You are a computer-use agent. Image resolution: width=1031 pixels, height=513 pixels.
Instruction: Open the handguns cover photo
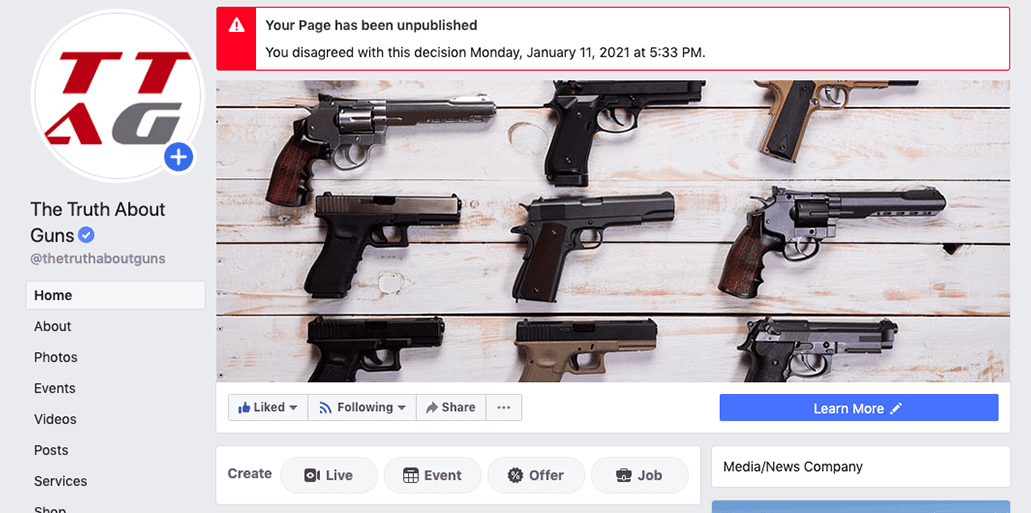click(x=613, y=231)
